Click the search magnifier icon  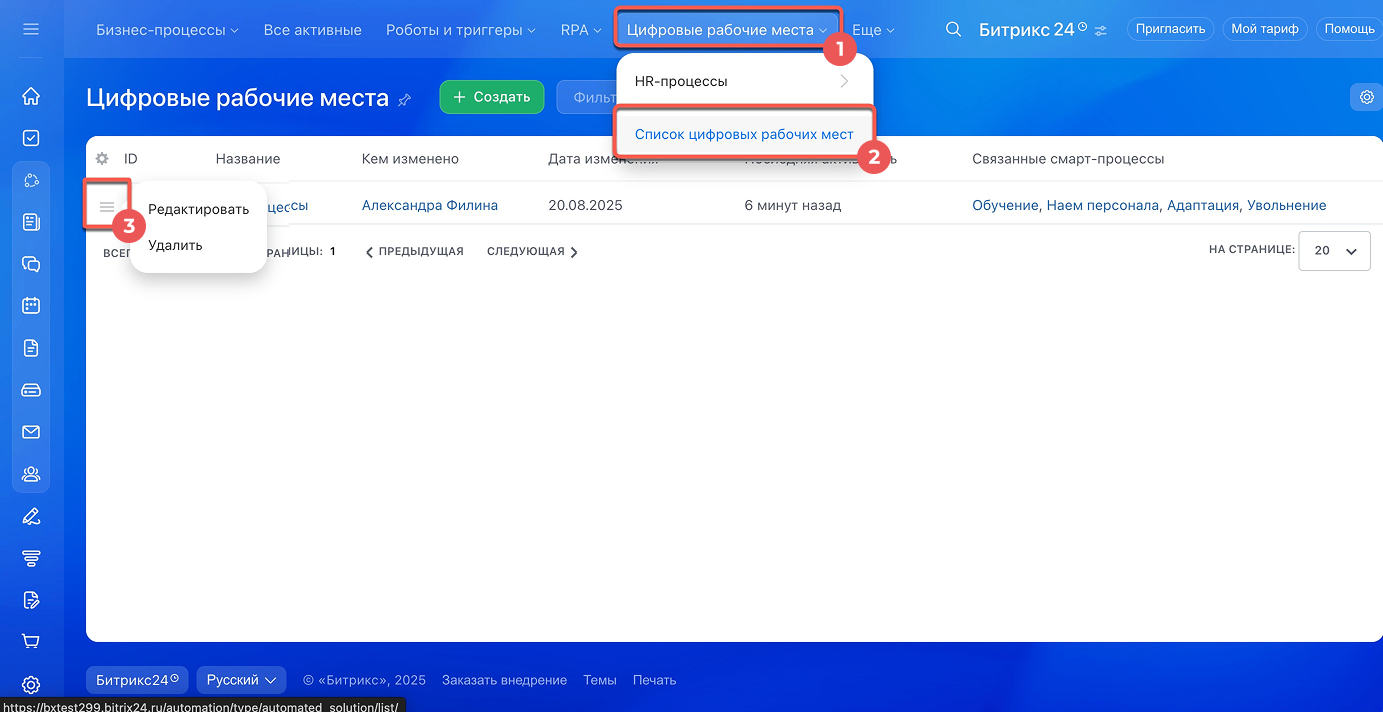954,30
